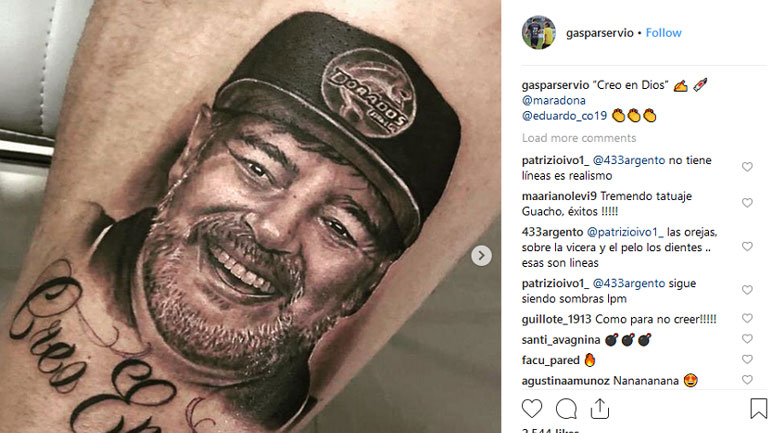This screenshot has width=770, height=433.
Task: Click the Maradona tattoo photo
Action: pos(250,216)
